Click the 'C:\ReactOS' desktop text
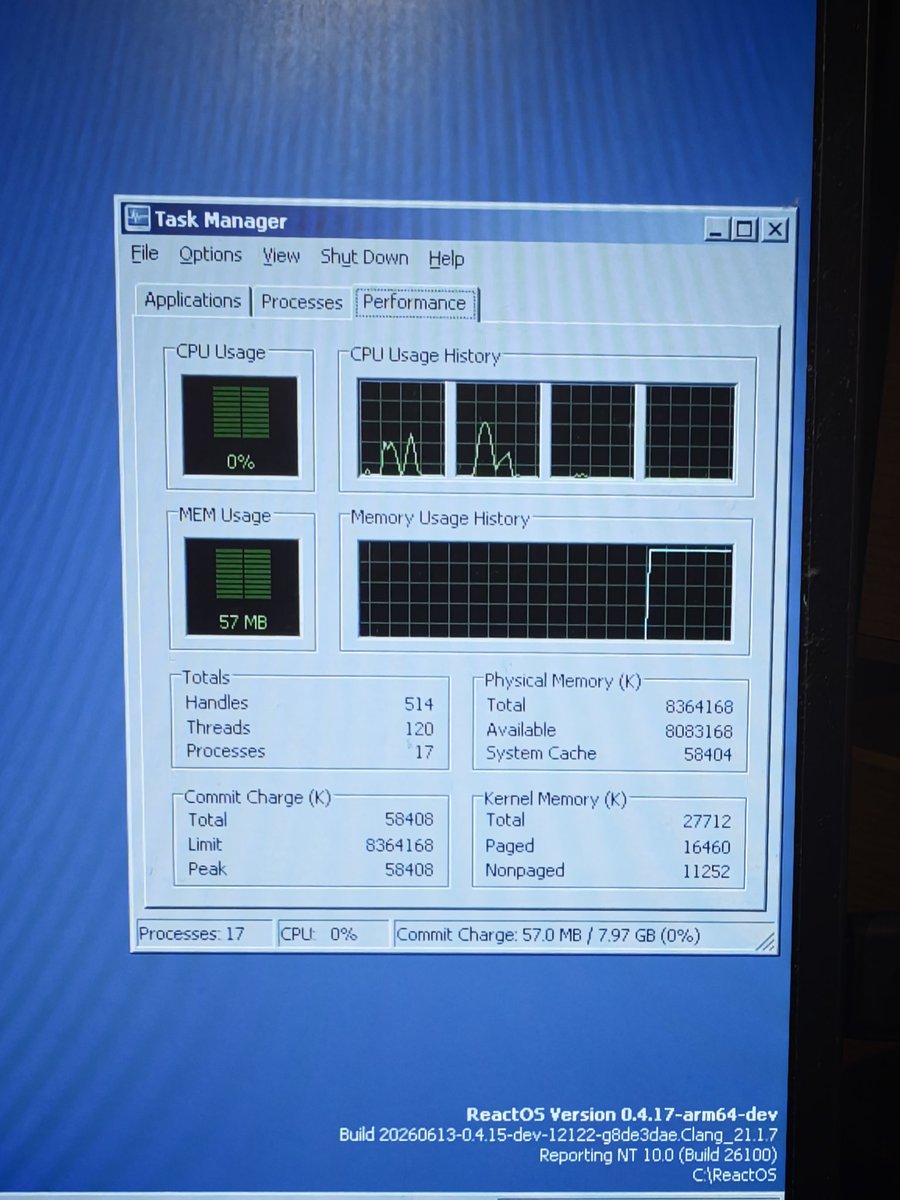Screen dimensions: 900x1200 coord(734,1176)
